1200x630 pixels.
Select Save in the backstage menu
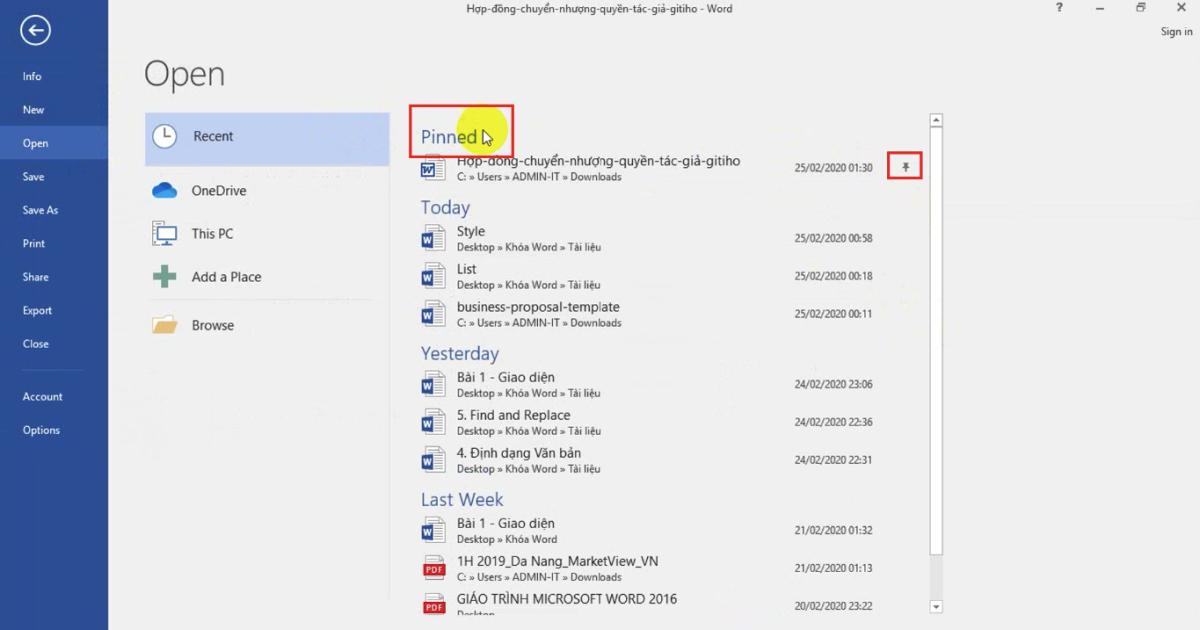click(33, 177)
